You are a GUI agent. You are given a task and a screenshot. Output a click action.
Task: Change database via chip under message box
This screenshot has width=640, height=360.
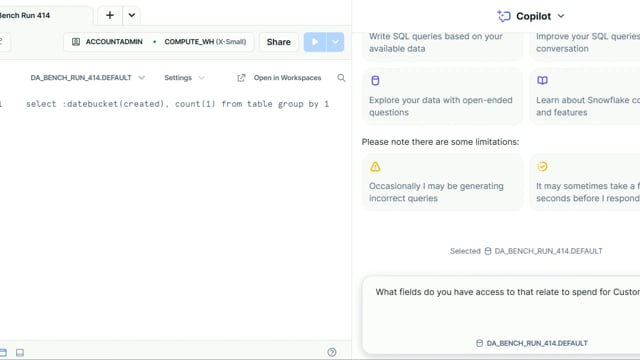coord(532,343)
